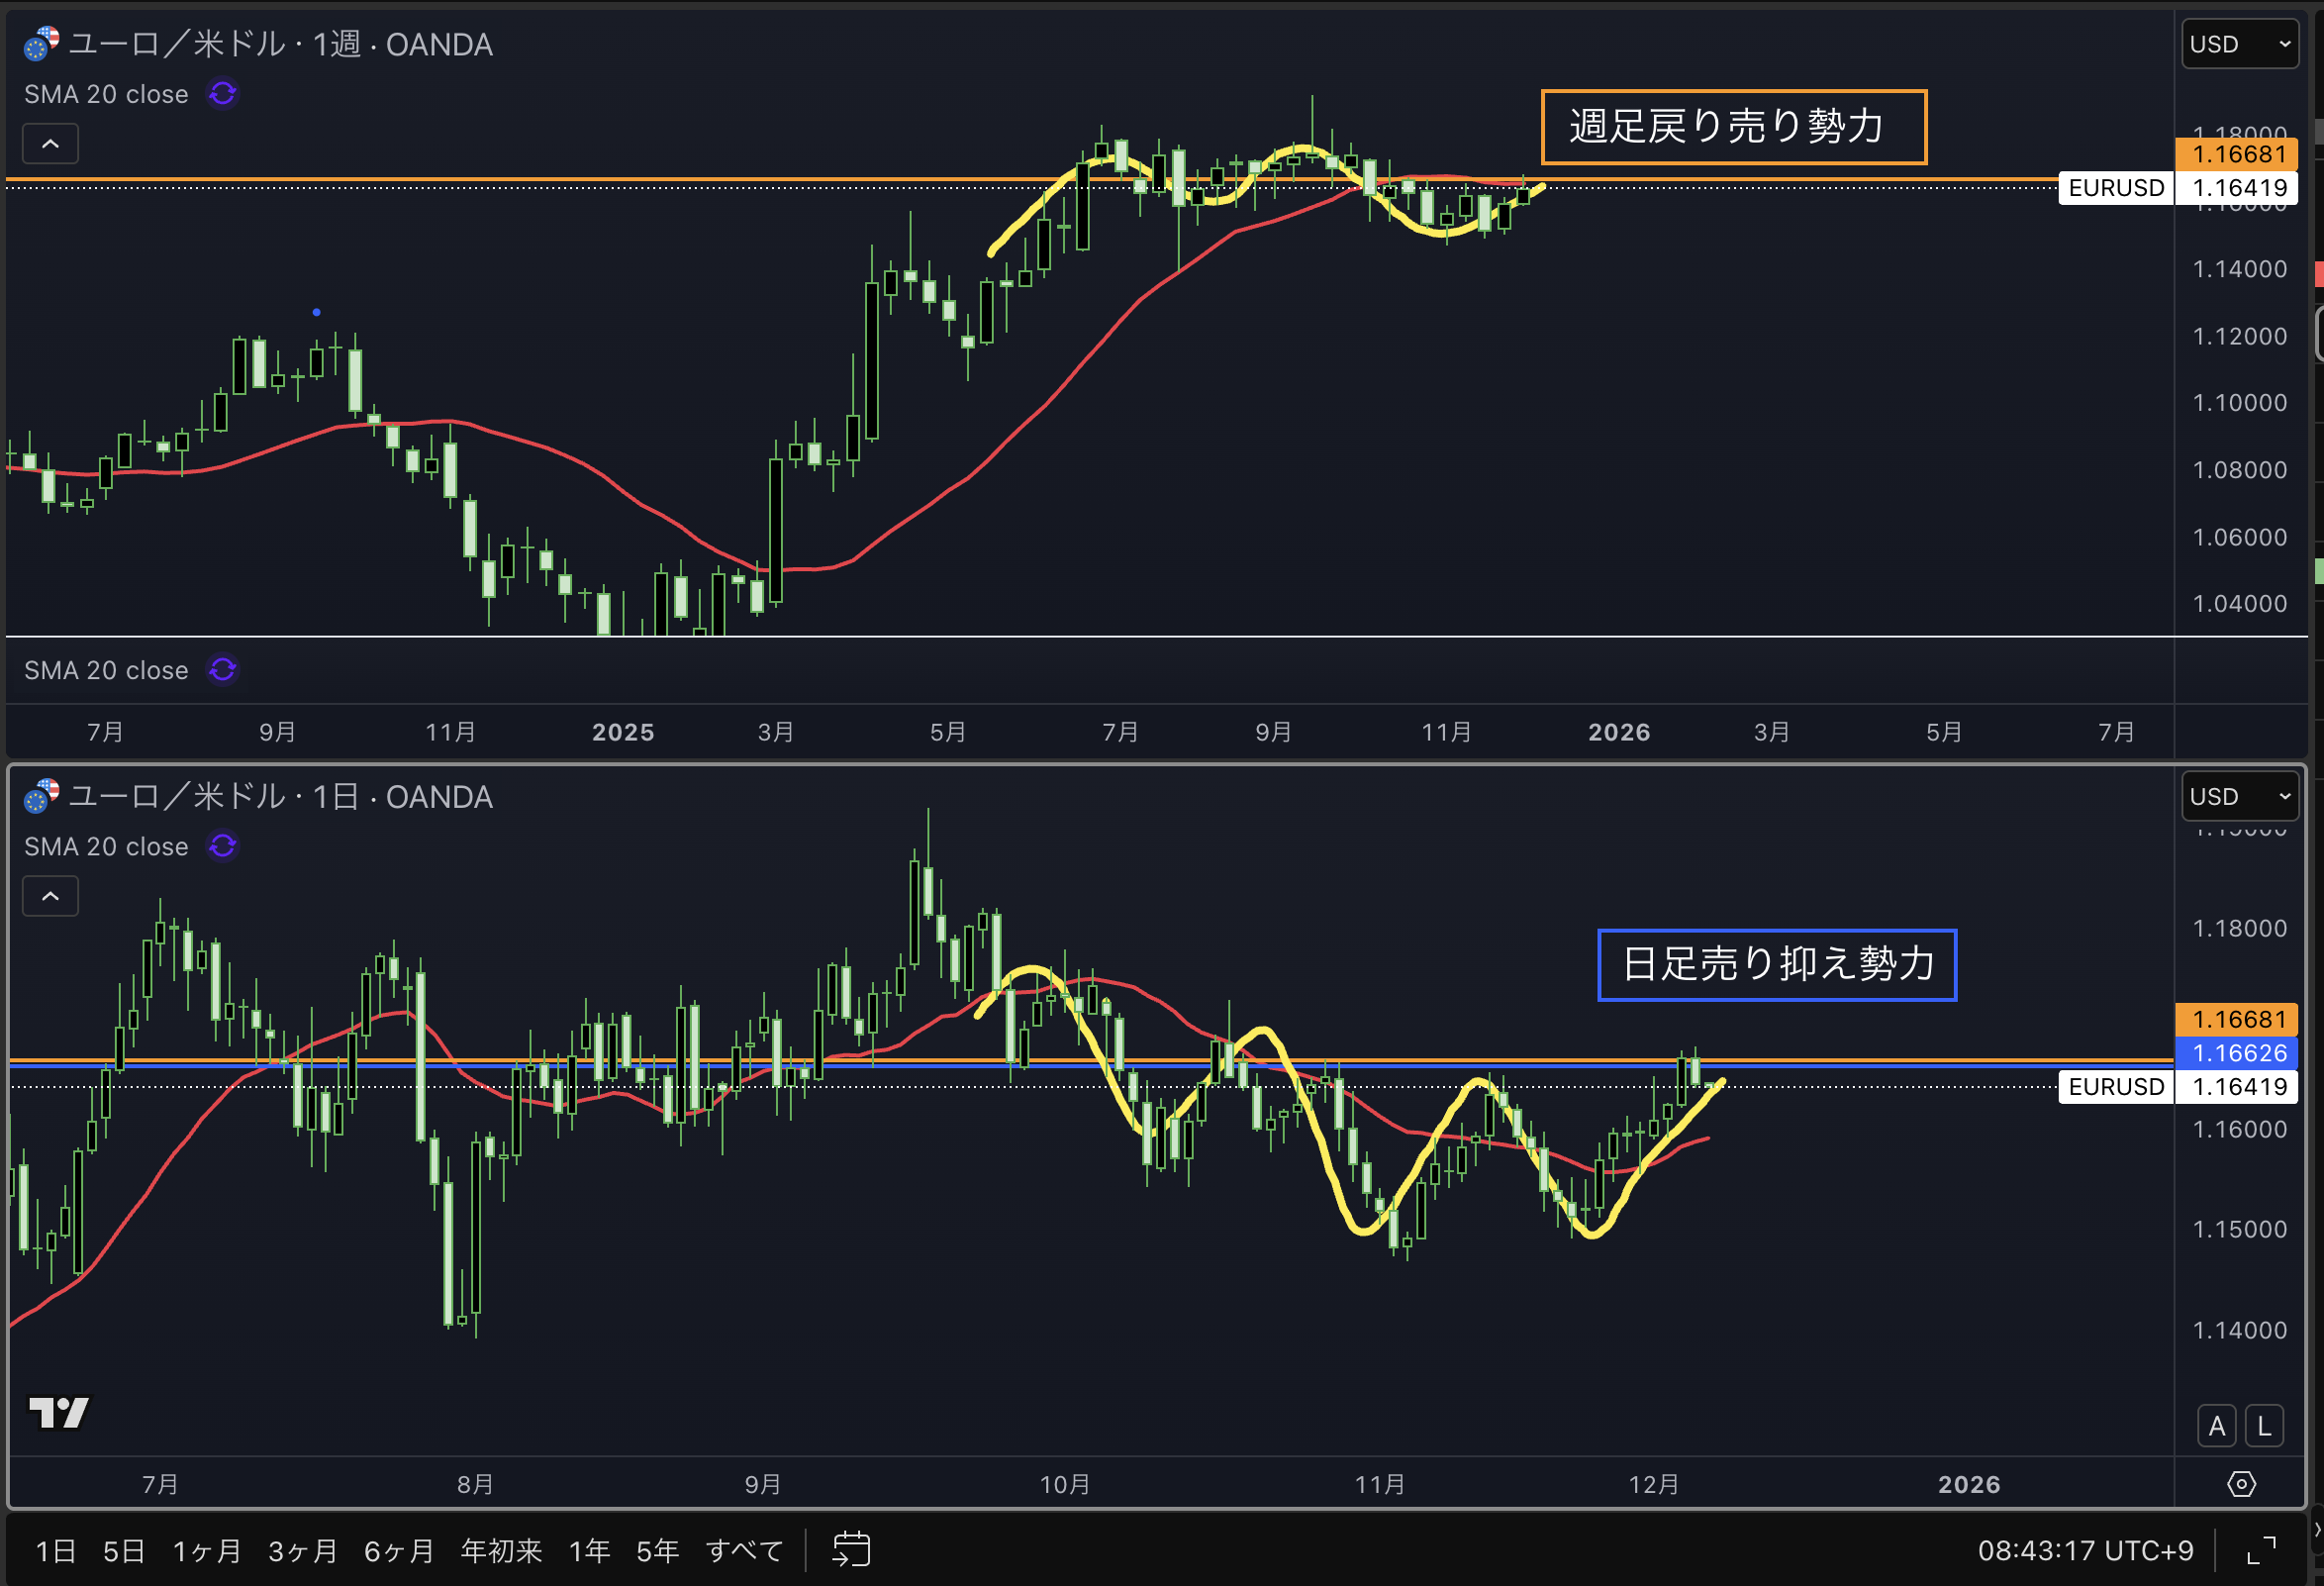Click the EUR/USD flag icon in weekly chart title
Screen dimensions: 2324x1586
(41, 43)
